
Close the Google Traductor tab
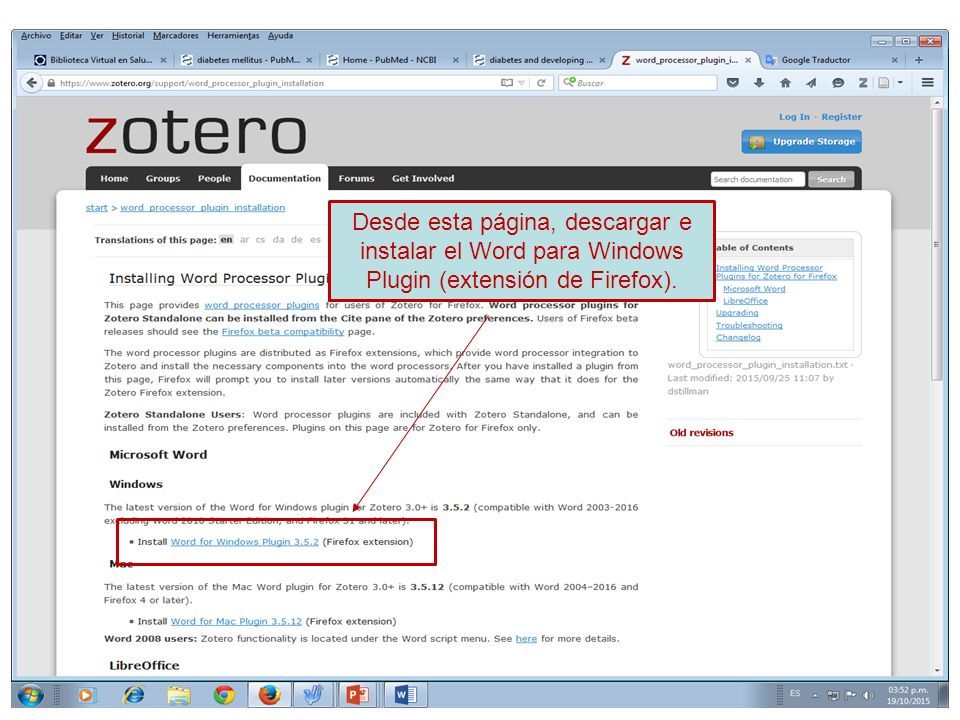point(894,60)
